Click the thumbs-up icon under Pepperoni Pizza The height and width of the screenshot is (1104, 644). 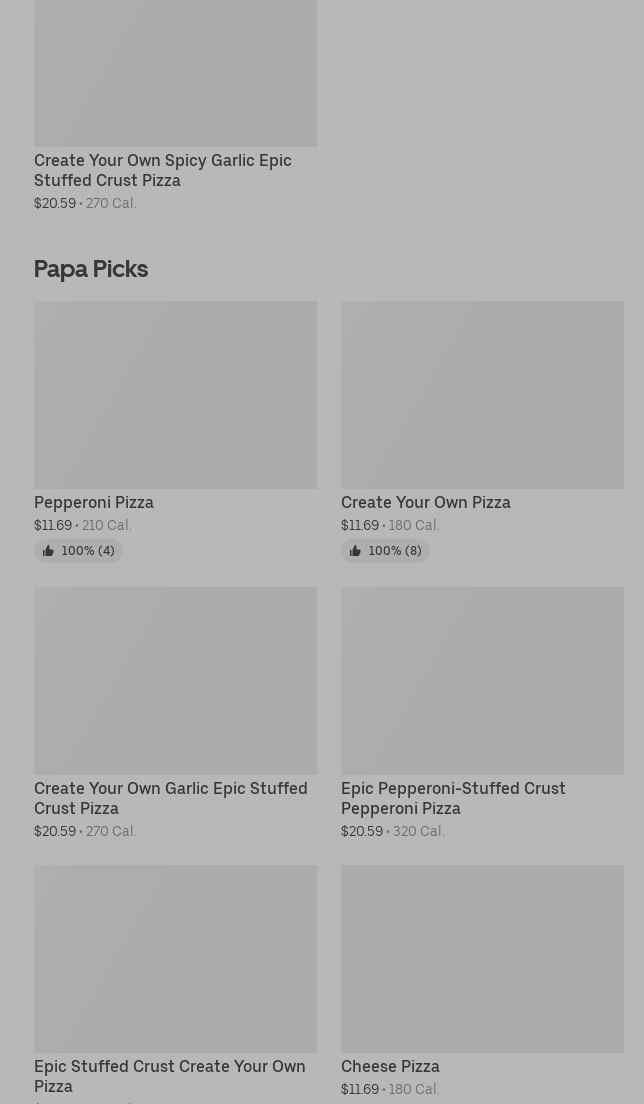pos(48,551)
